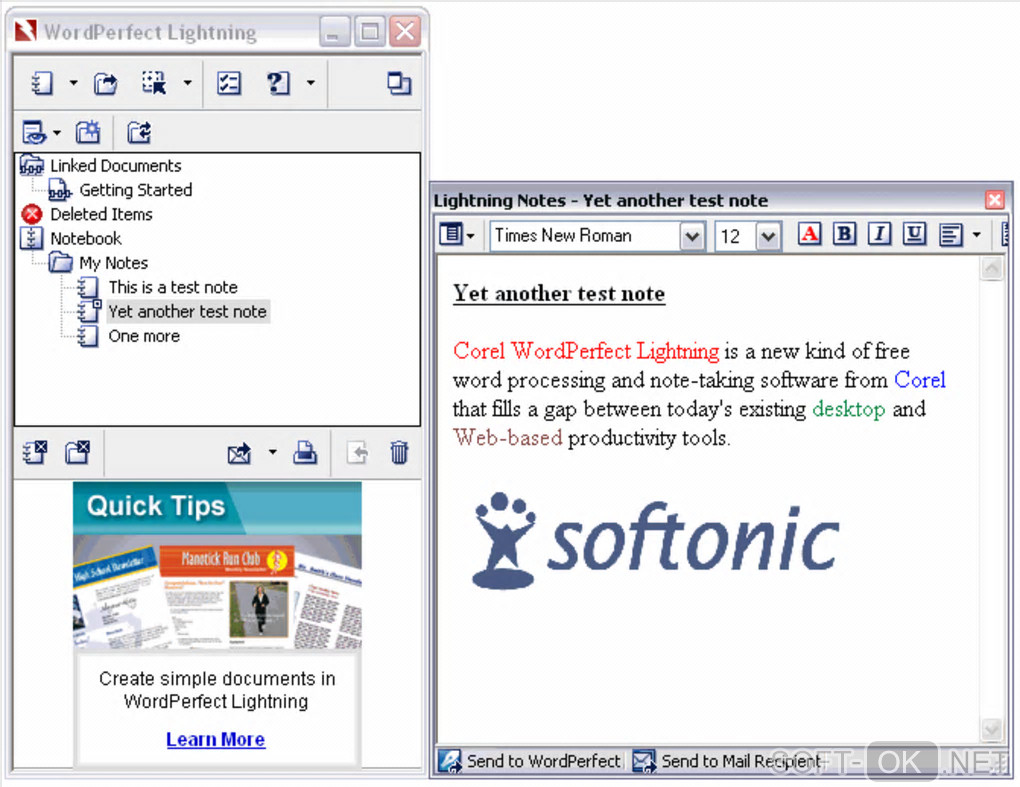Screen dimensions: 1020x787
Task: Close the WordPerfect Lightning window
Action: tap(405, 31)
